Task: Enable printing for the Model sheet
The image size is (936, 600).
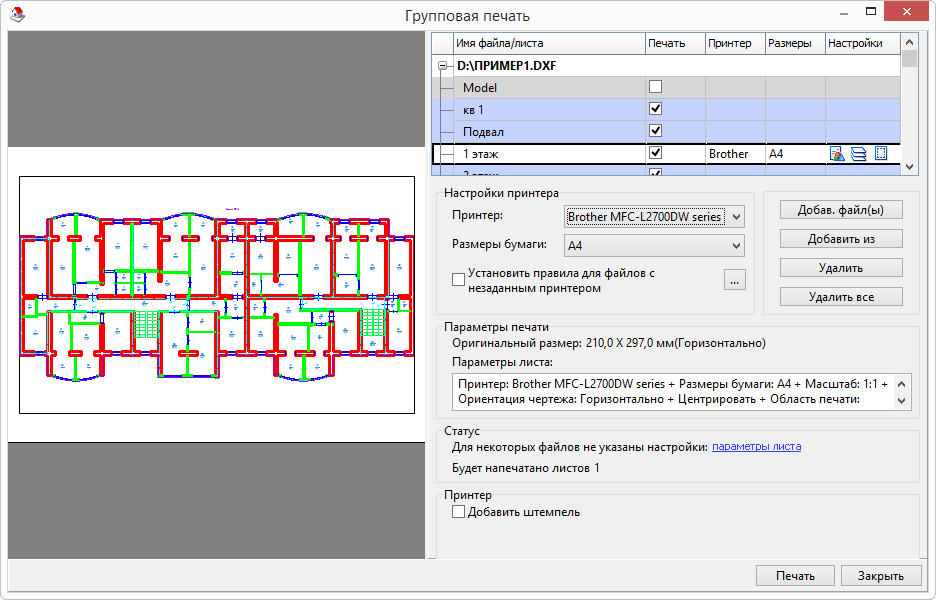Action: tap(656, 87)
